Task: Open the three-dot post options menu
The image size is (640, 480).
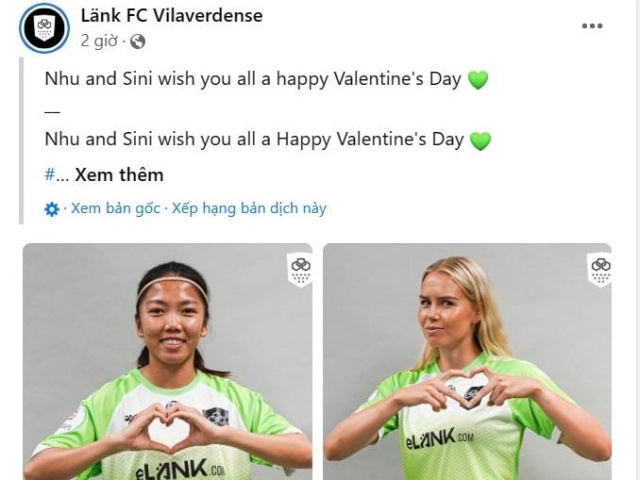Action: (x=592, y=26)
